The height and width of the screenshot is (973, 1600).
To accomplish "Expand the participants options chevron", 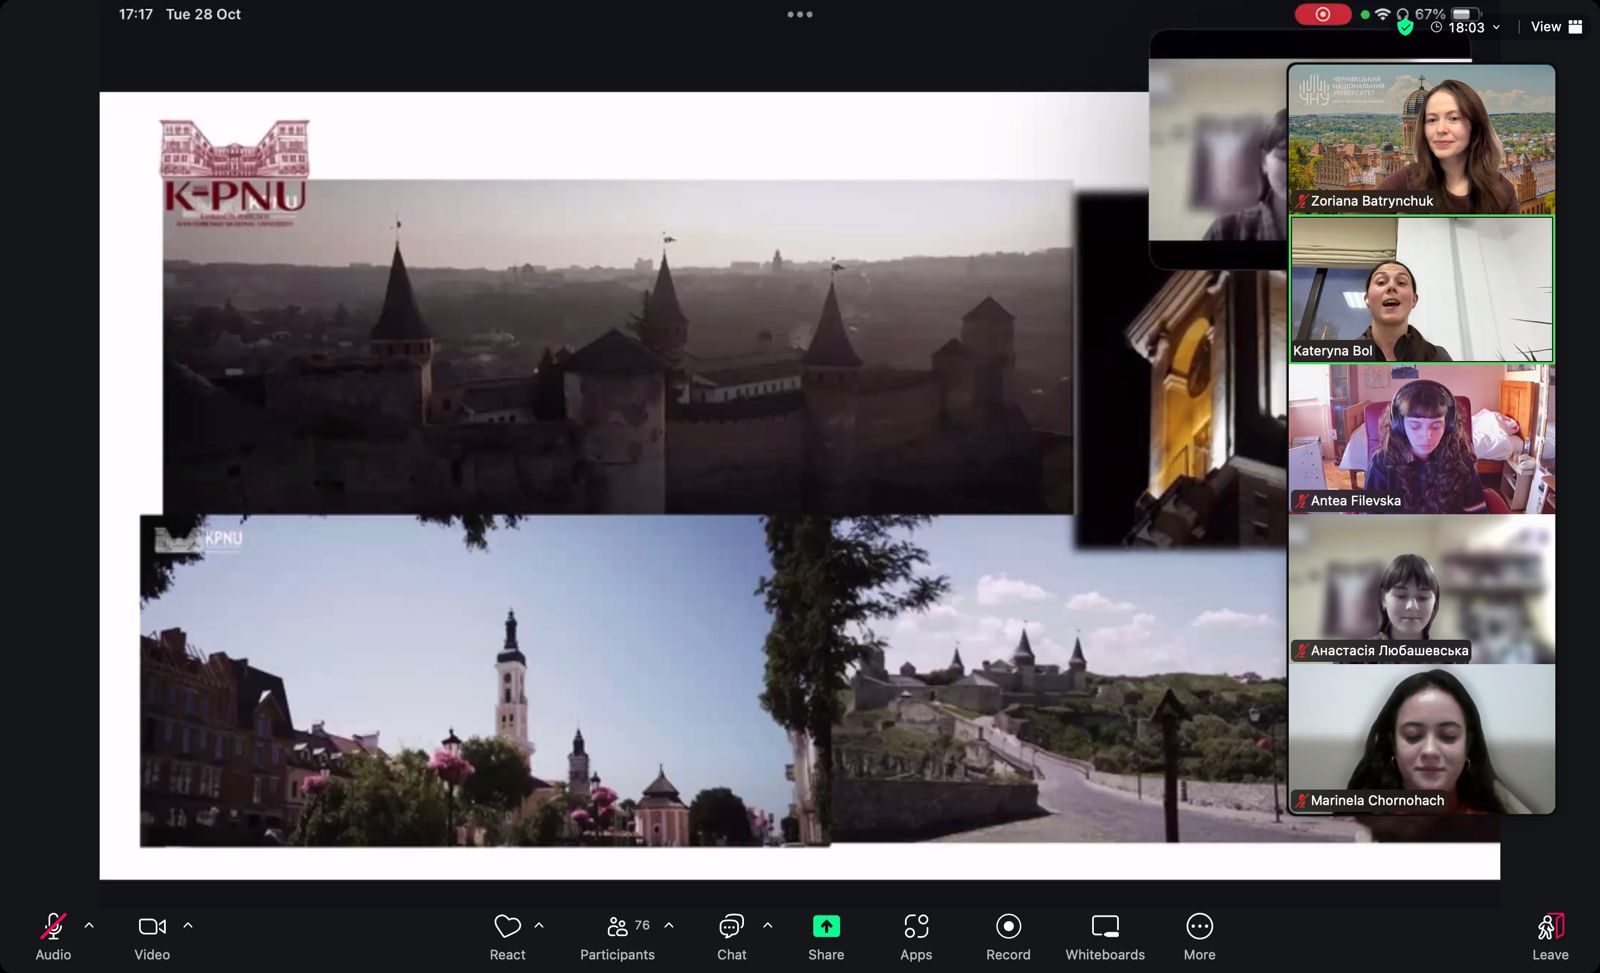I will click(669, 926).
